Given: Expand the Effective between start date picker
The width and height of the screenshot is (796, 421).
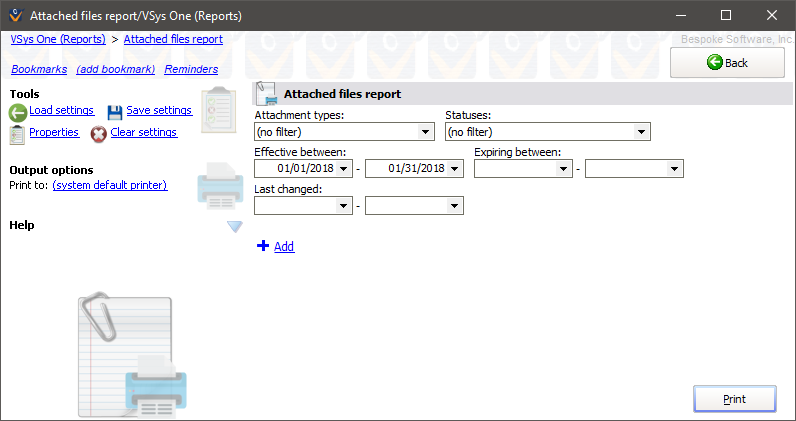Looking at the screenshot, I should pyautogui.click(x=345, y=169).
